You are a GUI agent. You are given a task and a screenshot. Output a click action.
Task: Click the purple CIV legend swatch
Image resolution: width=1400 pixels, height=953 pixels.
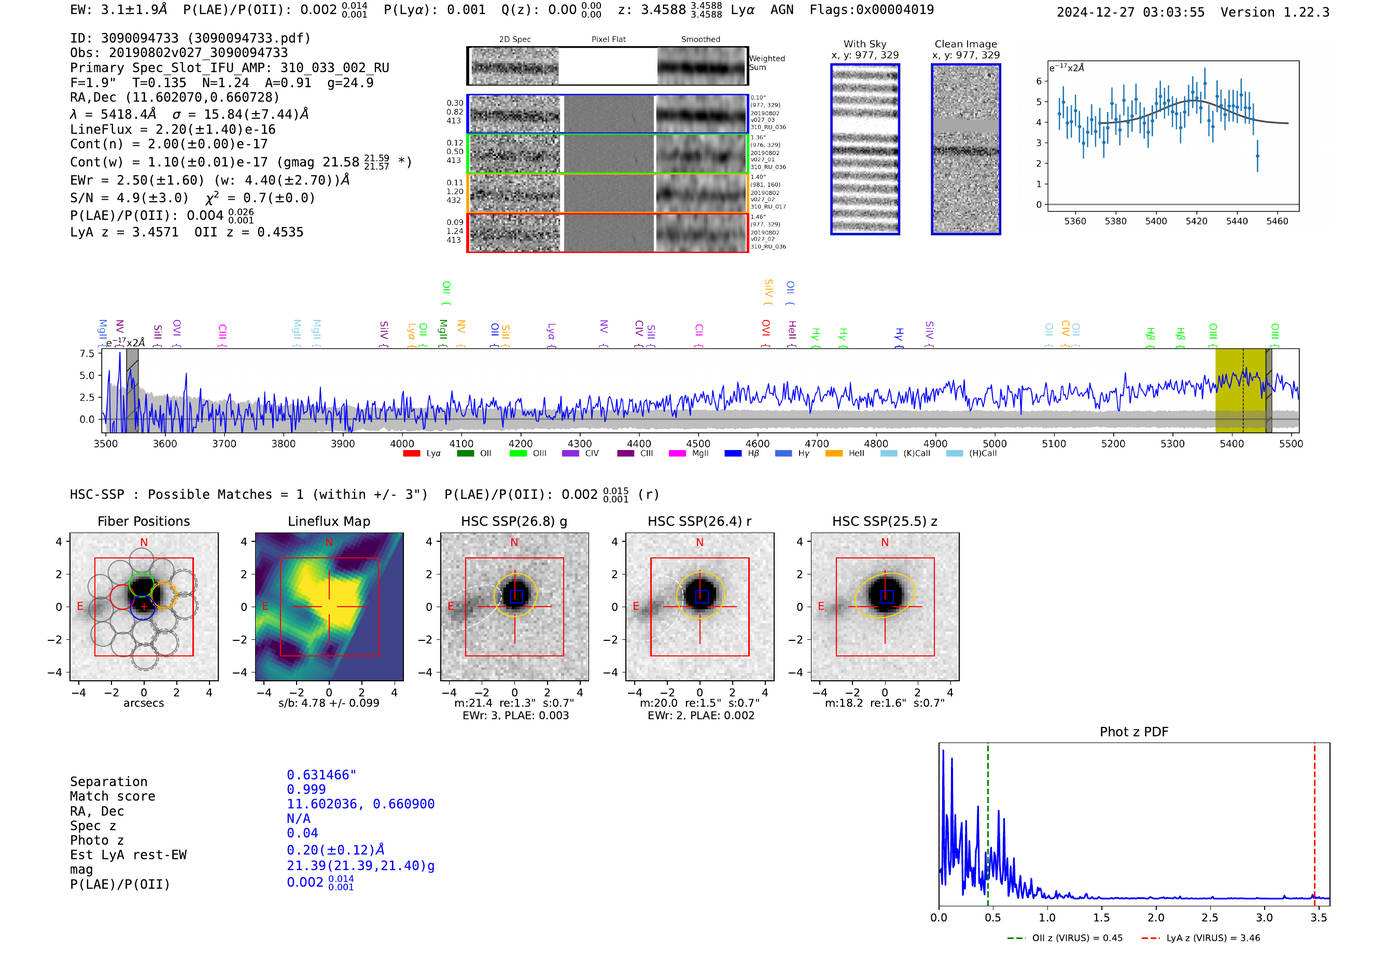tap(571, 454)
